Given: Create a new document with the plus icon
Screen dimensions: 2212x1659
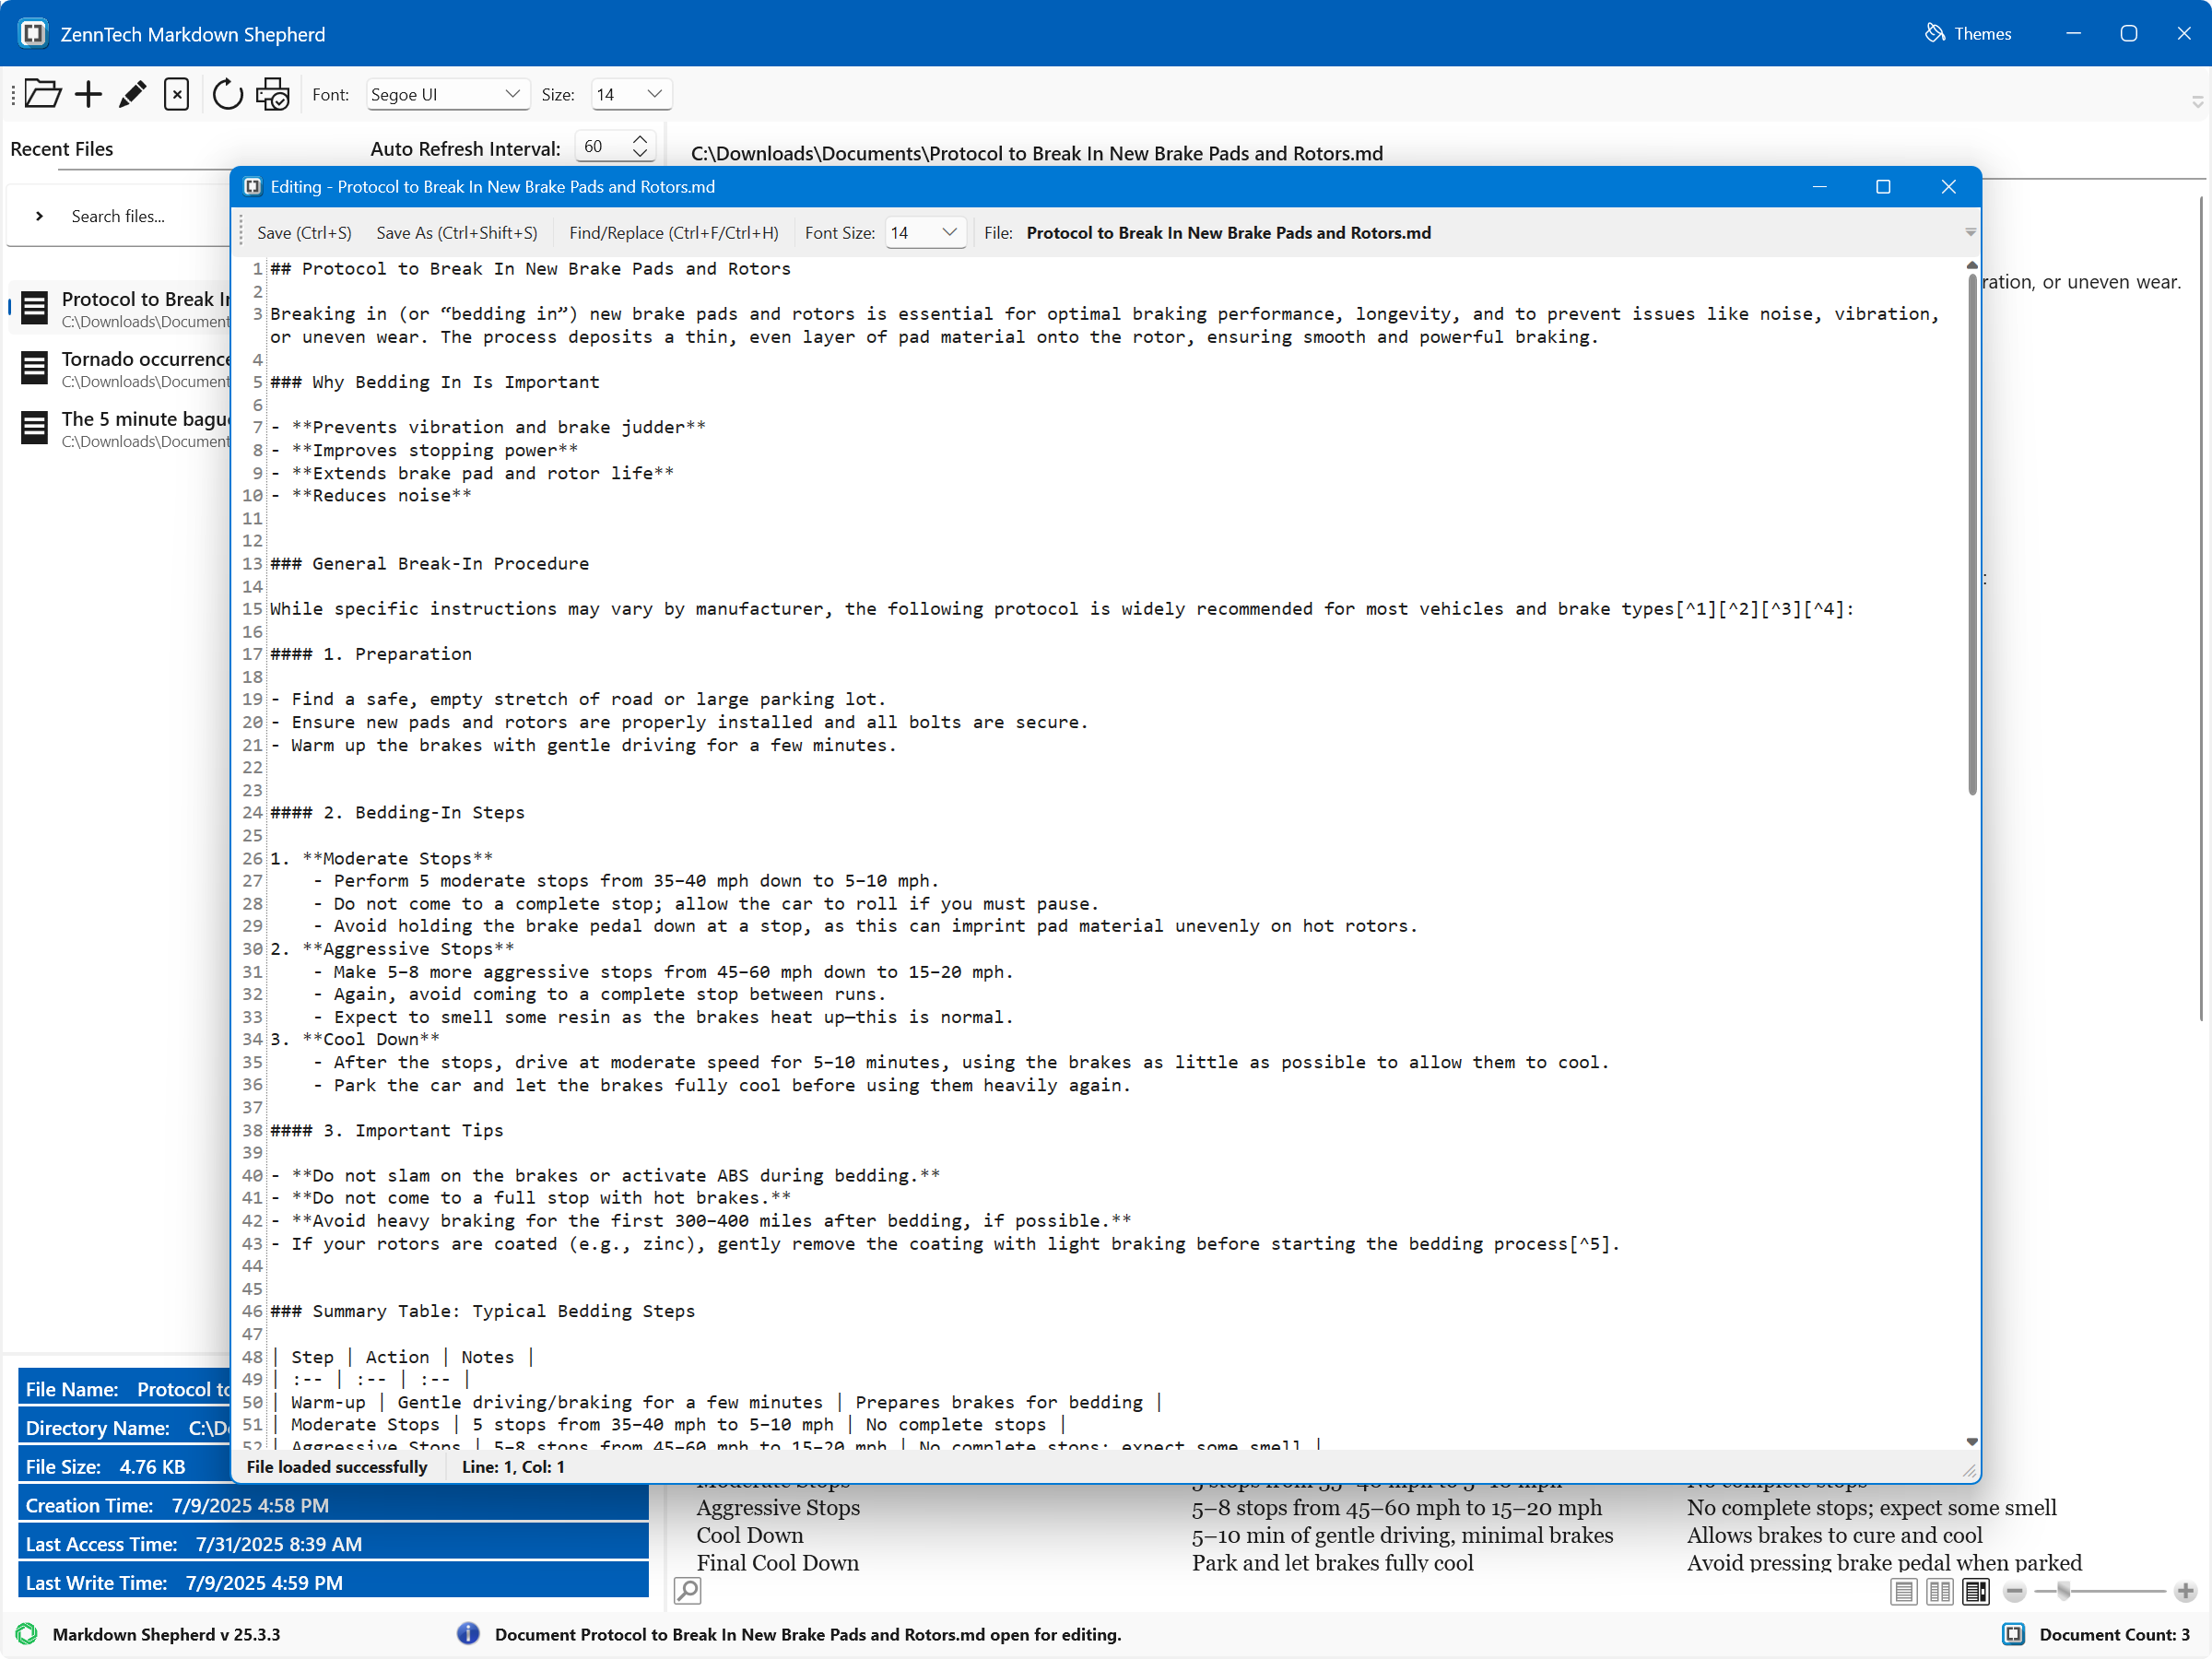Looking at the screenshot, I should coord(88,93).
